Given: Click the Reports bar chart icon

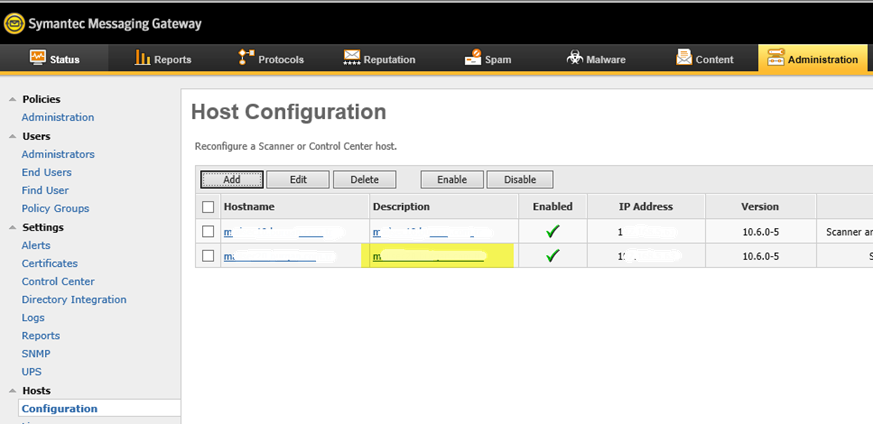Looking at the screenshot, I should pyautogui.click(x=143, y=57).
